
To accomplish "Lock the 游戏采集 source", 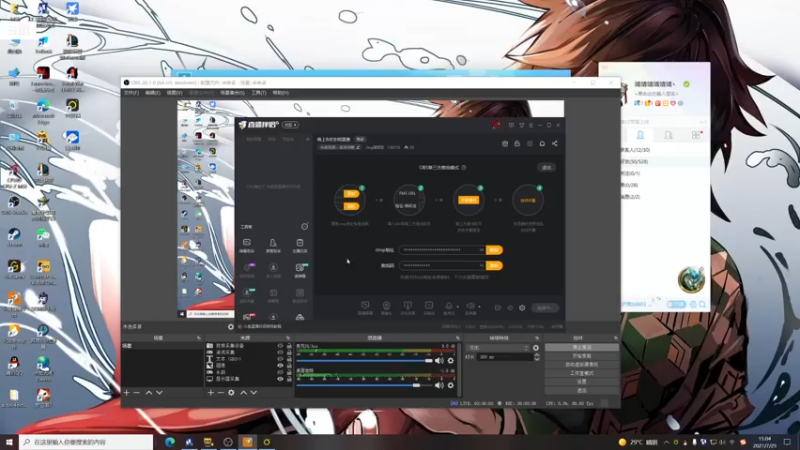I will point(289,353).
